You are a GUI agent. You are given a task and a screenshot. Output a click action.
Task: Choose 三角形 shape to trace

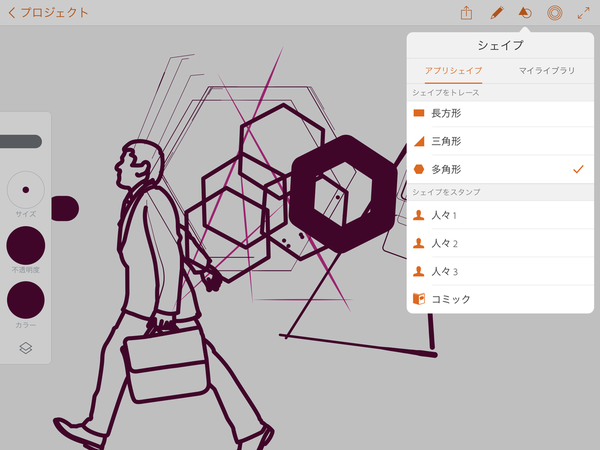pyautogui.click(x=500, y=141)
